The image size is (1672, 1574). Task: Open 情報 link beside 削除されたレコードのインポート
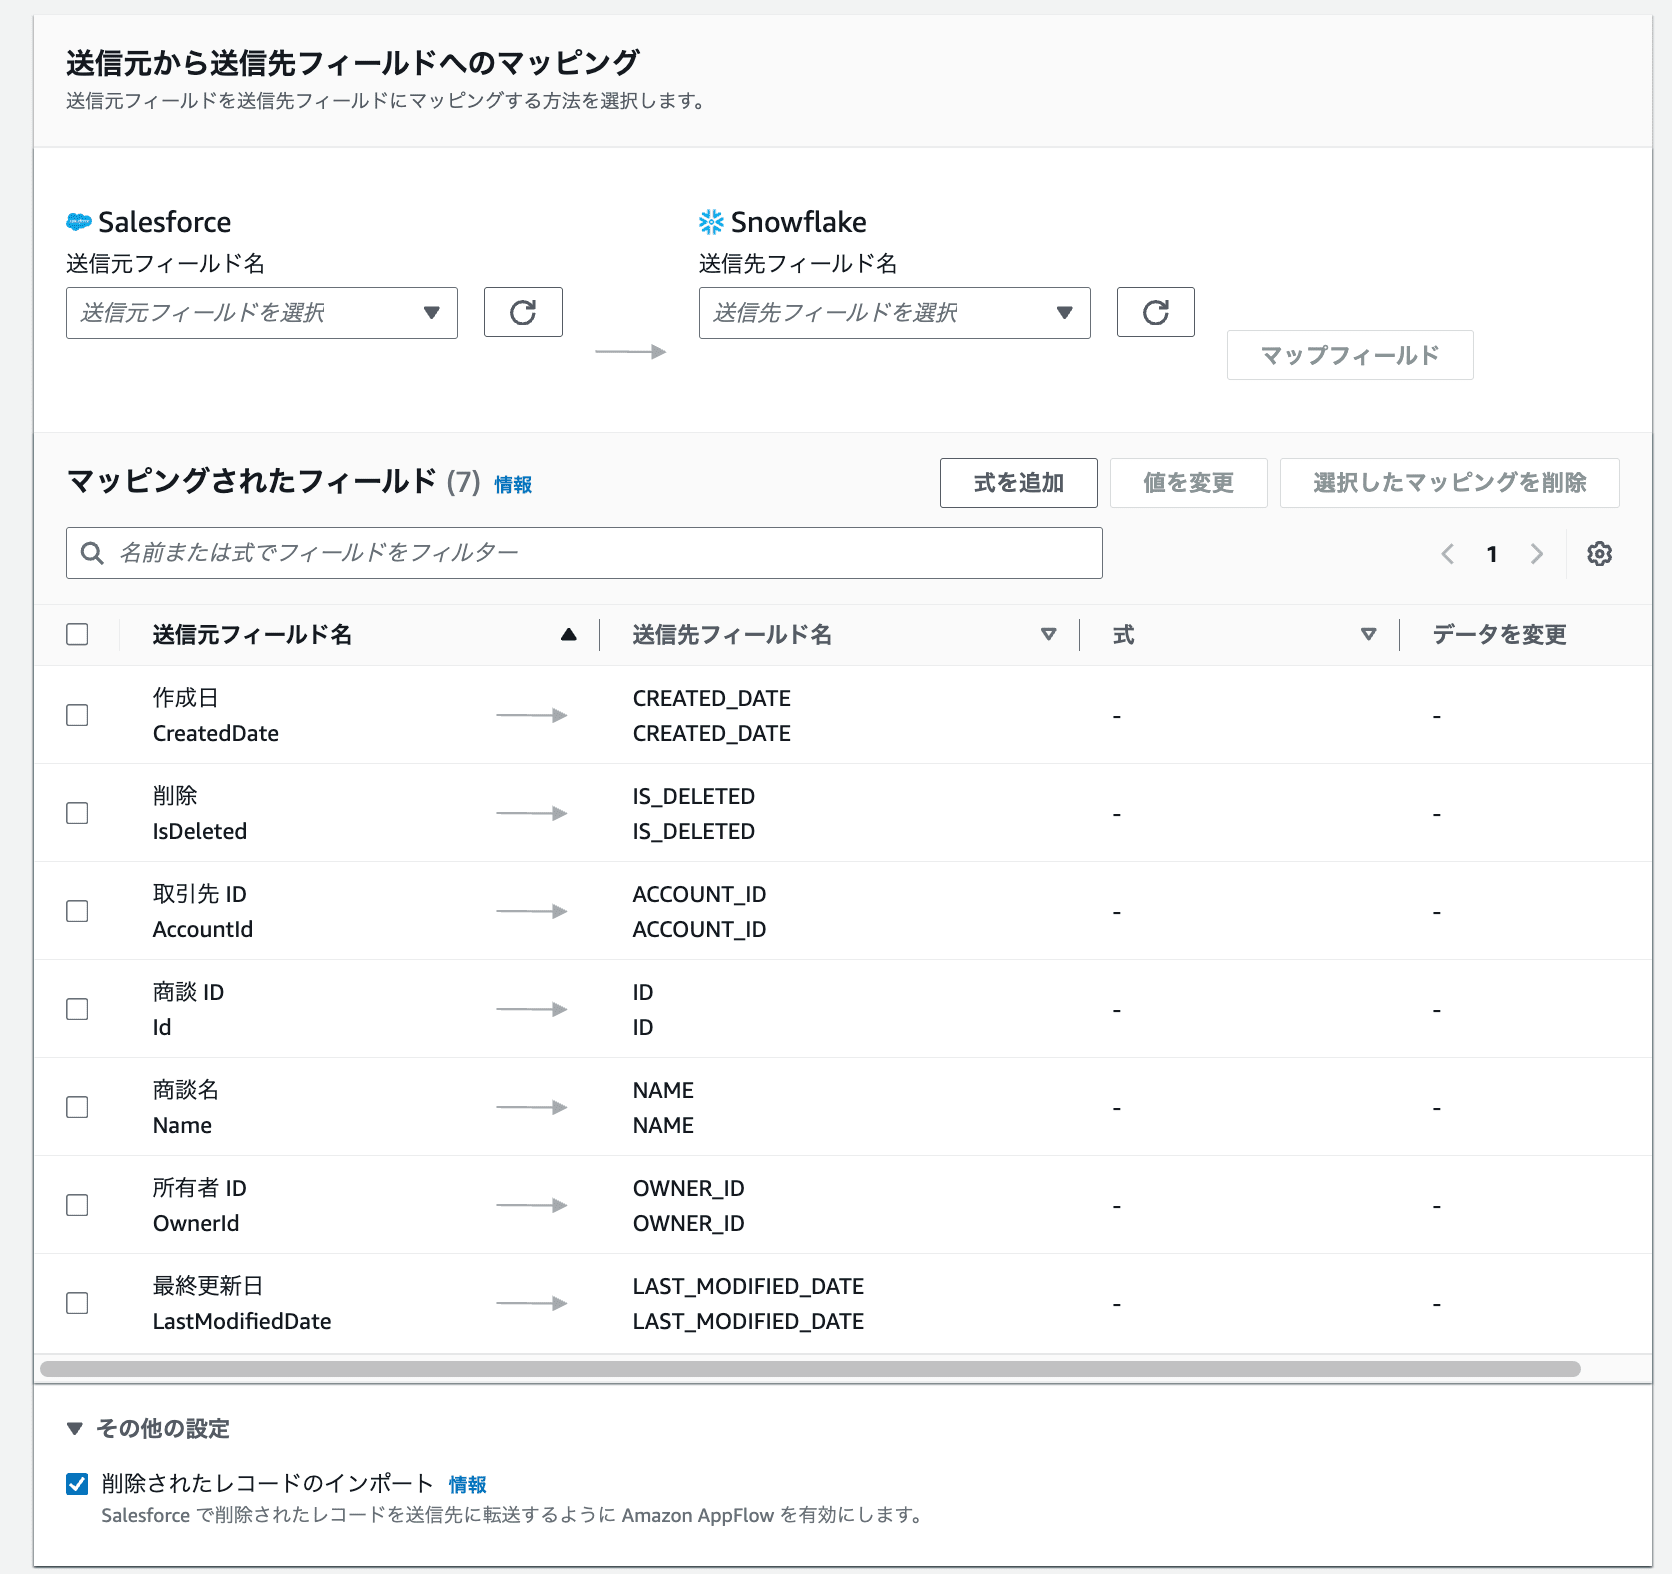[x=467, y=1485]
